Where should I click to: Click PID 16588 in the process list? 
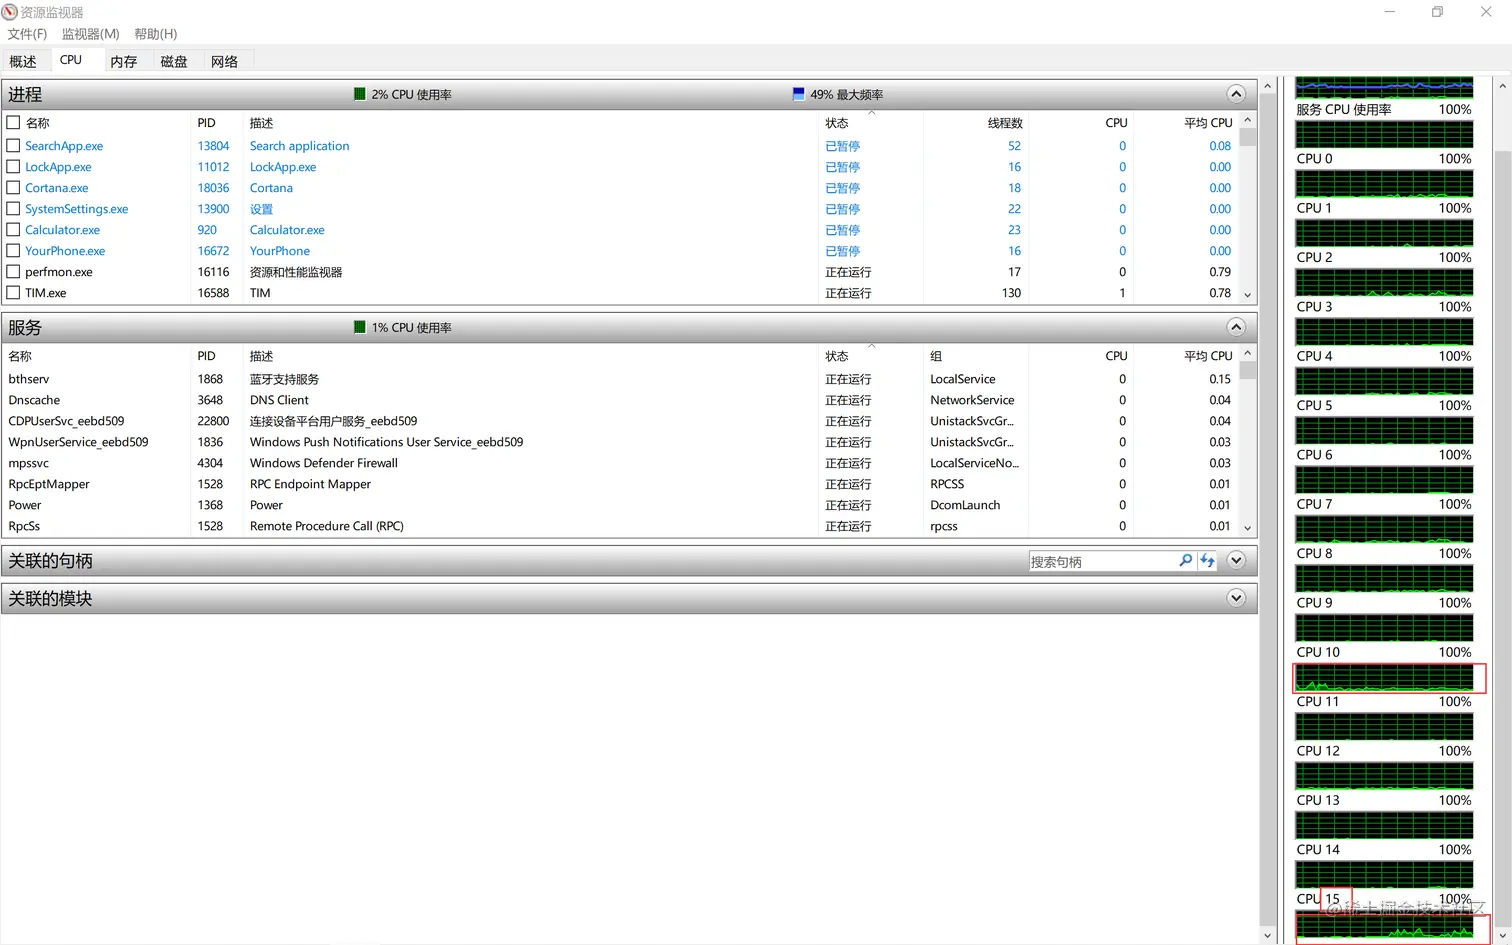coord(213,293)
